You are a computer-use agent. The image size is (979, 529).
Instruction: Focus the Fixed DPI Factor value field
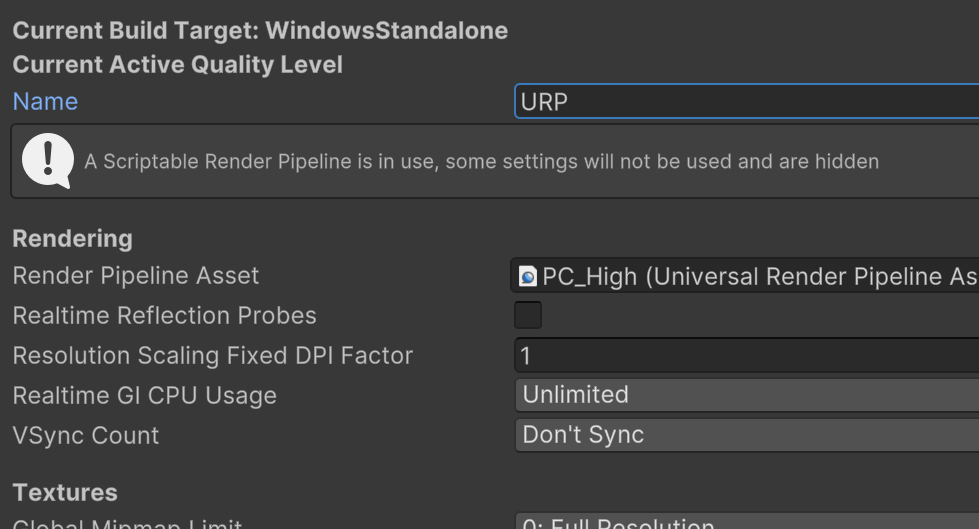(746, 356)
